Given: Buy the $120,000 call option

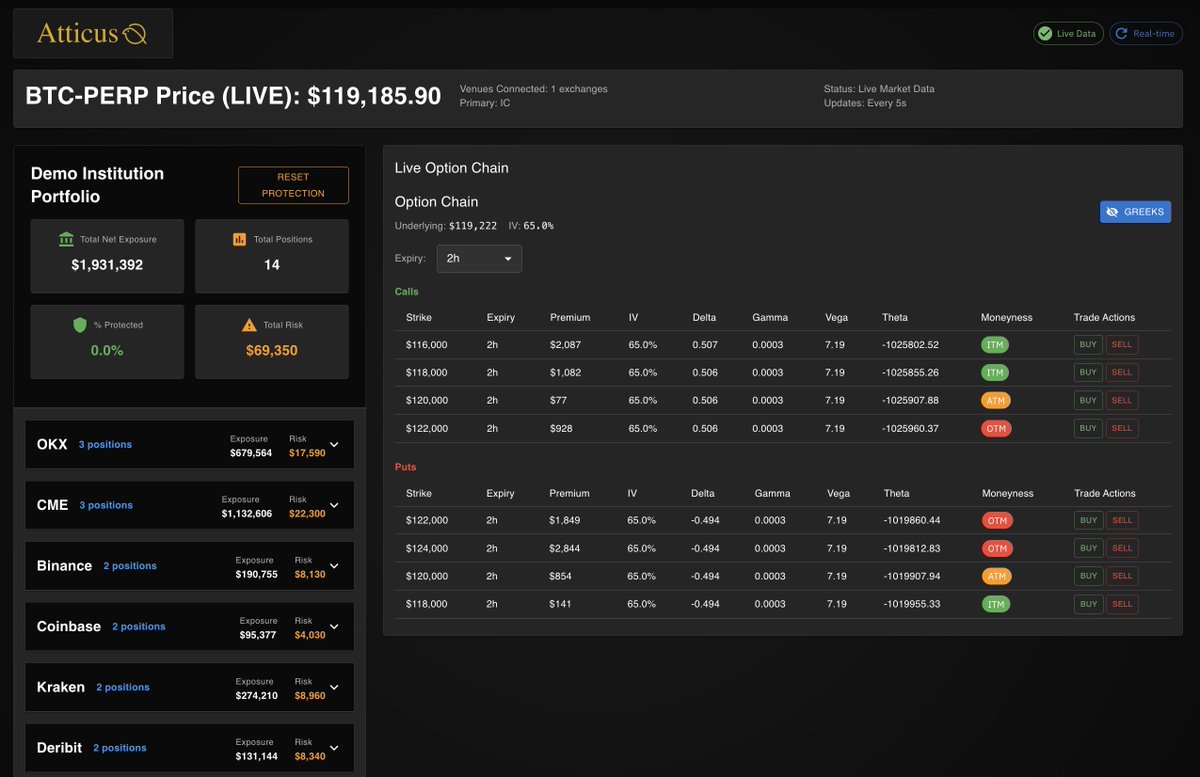Looking at the screenshot, I should tap(1088, 400).
